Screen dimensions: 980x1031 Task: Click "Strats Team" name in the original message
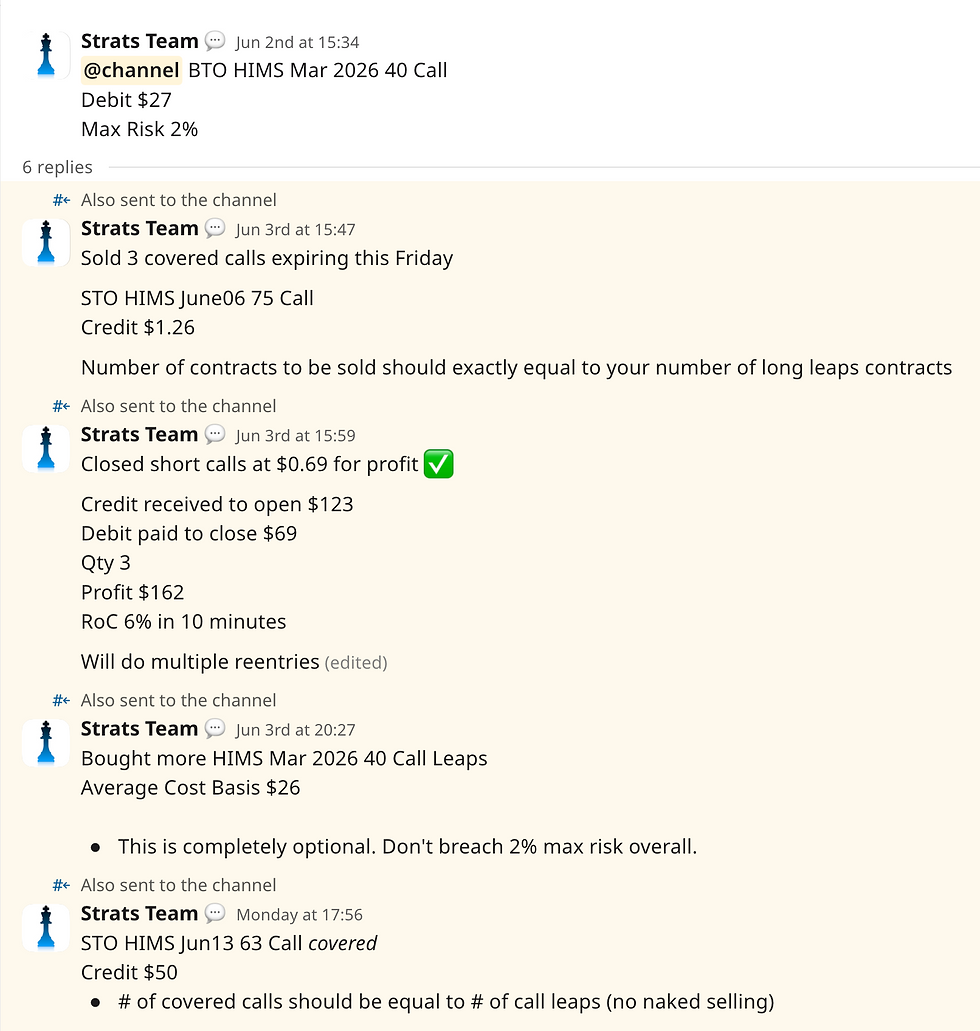click(x=139, y=41)
